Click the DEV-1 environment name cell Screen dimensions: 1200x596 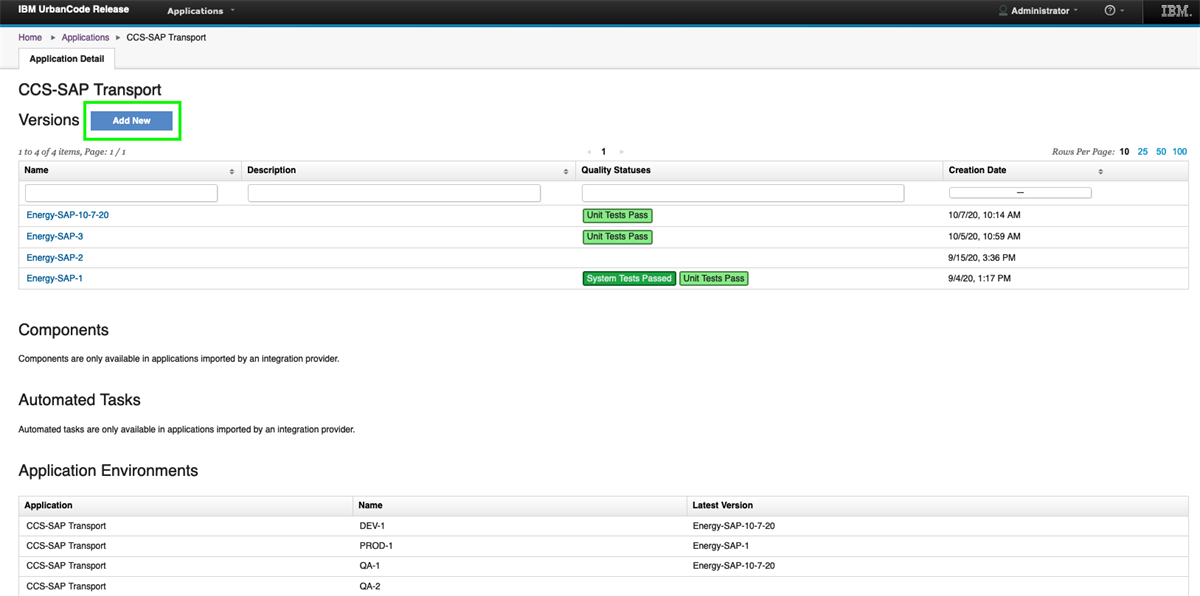pyautogui.click(x=372, y=526)
